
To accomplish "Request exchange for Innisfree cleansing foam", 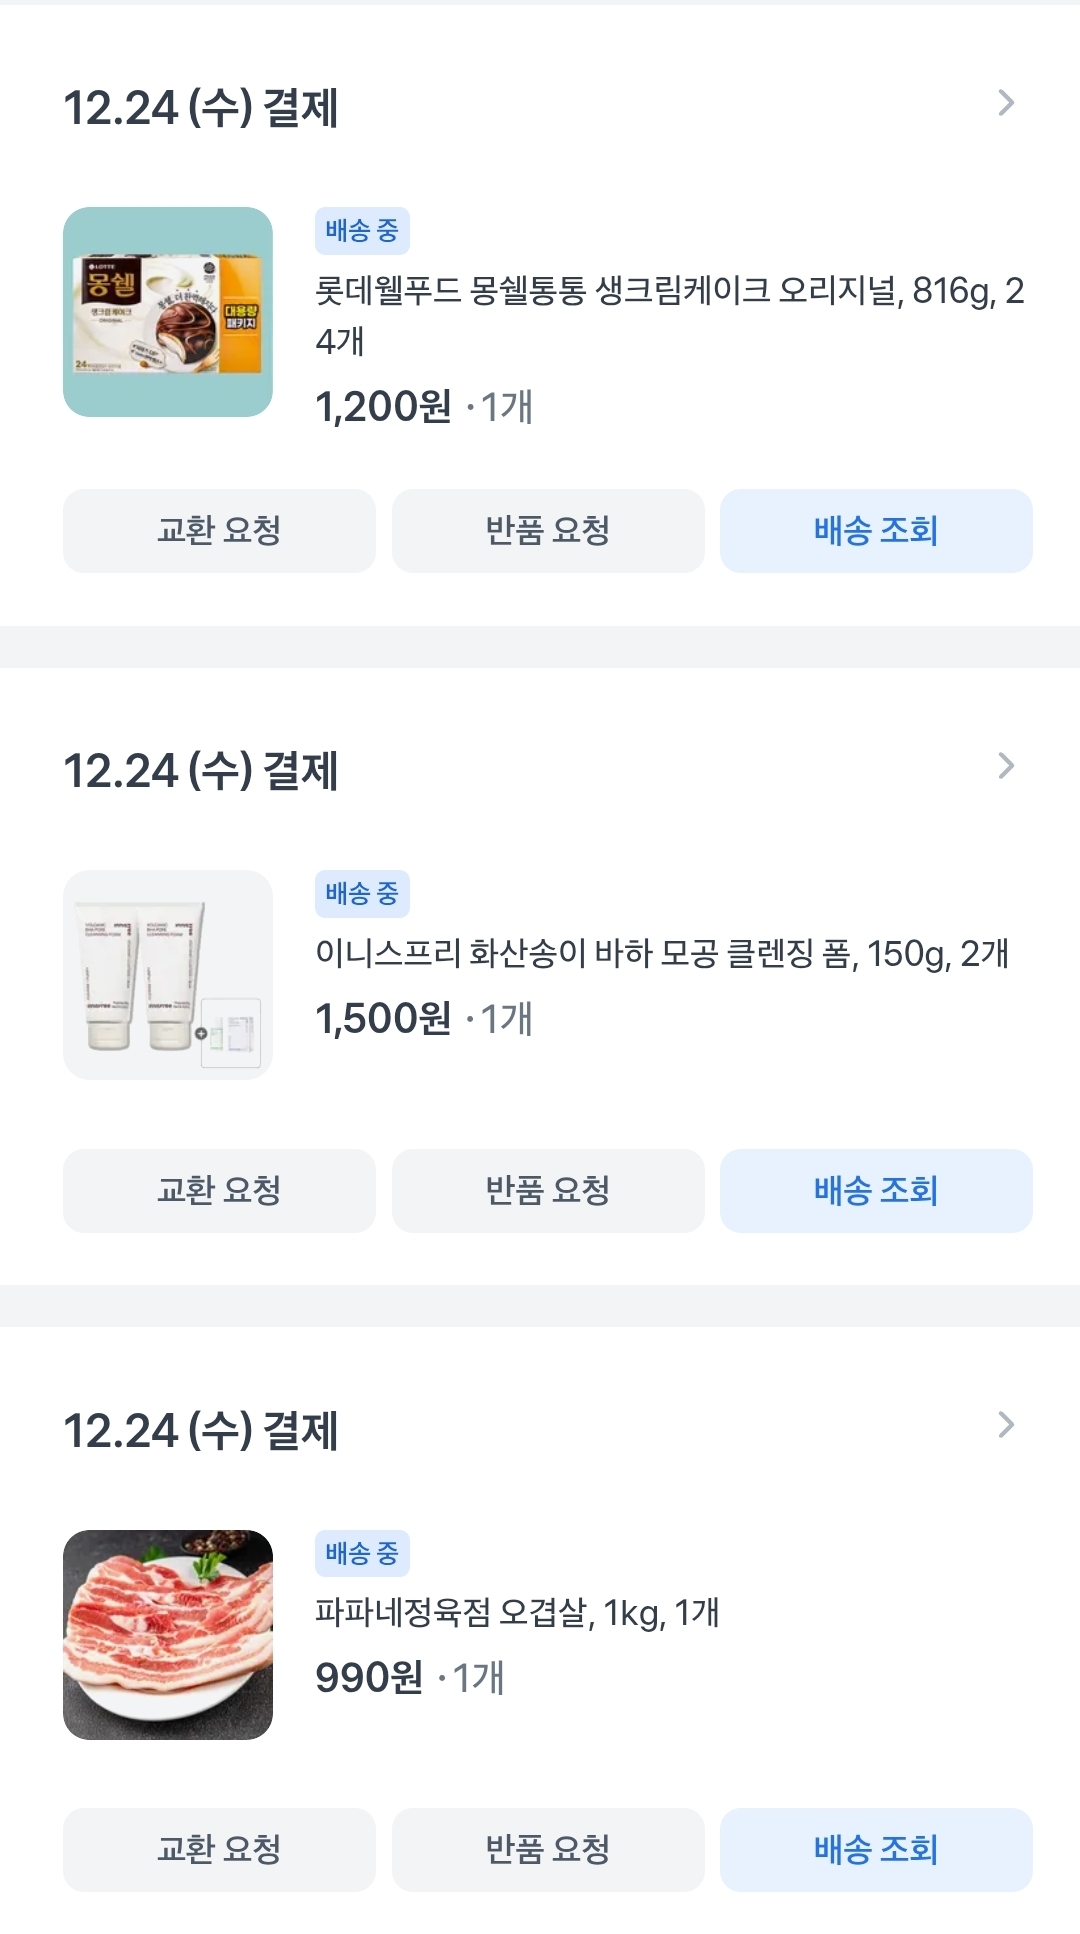I will pos(219,1191).
